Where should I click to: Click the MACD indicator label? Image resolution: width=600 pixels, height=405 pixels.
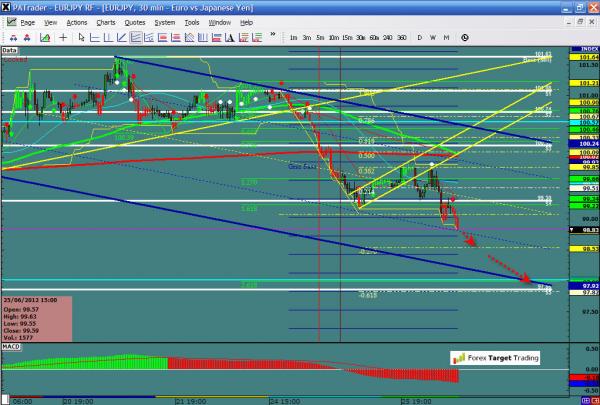[11, 344]
